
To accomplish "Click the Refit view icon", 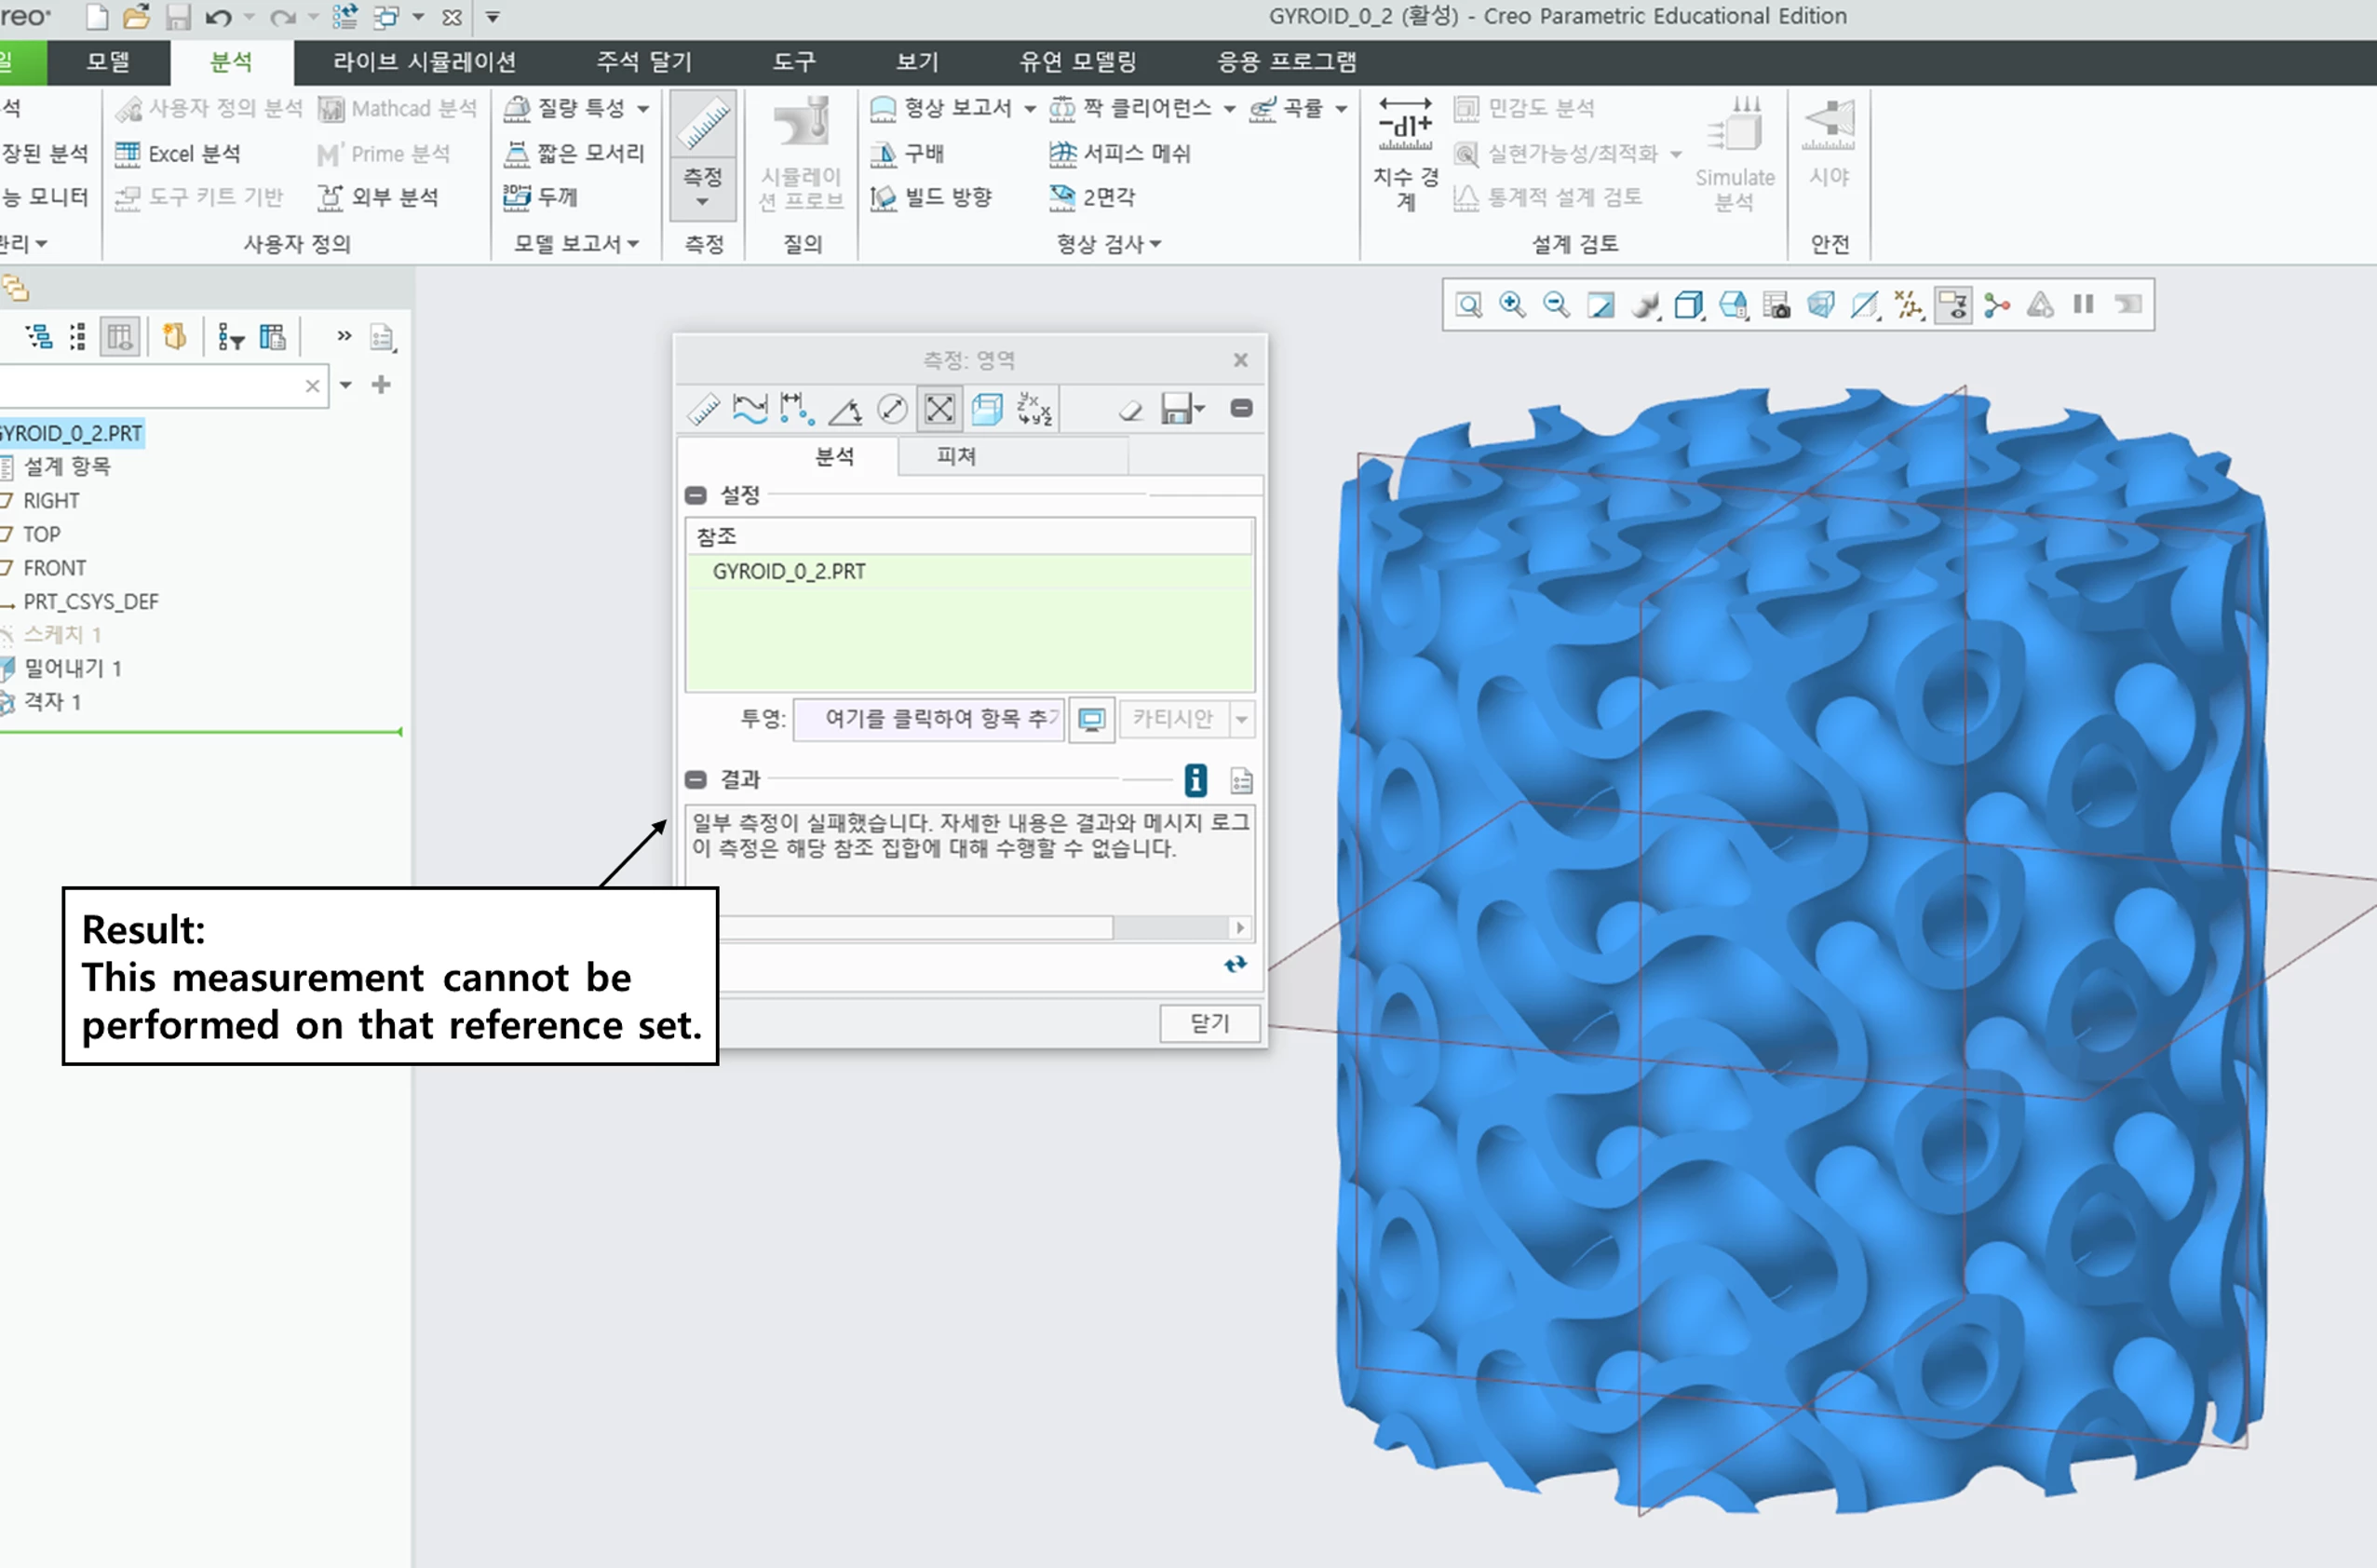I will [1468, 305].
